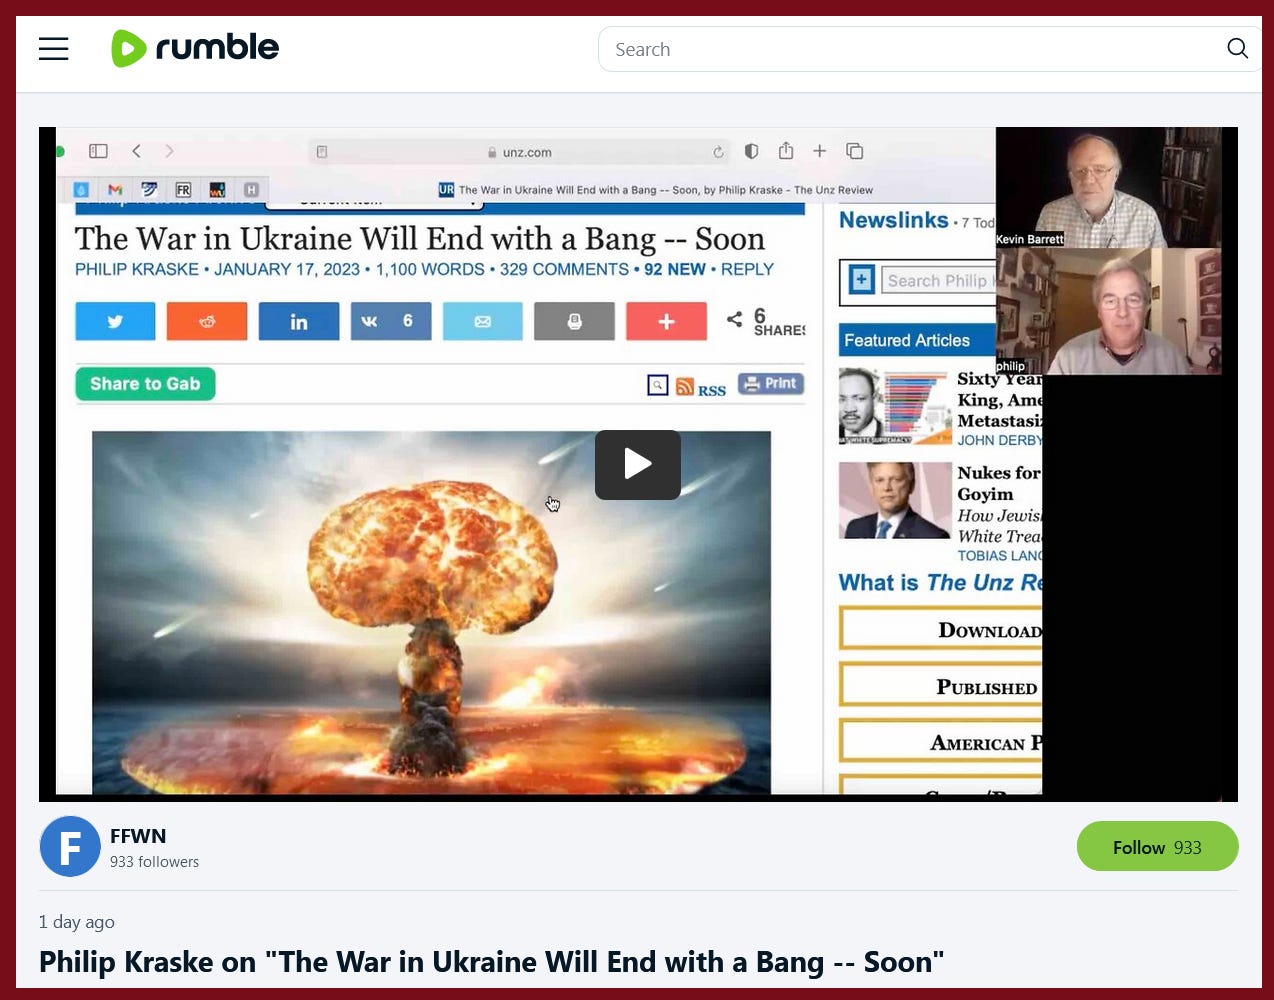The width and height of the screenshot is (1274, 1000).
Task: Open the FFWN channel name link
Action: click(x=138, y=836)
